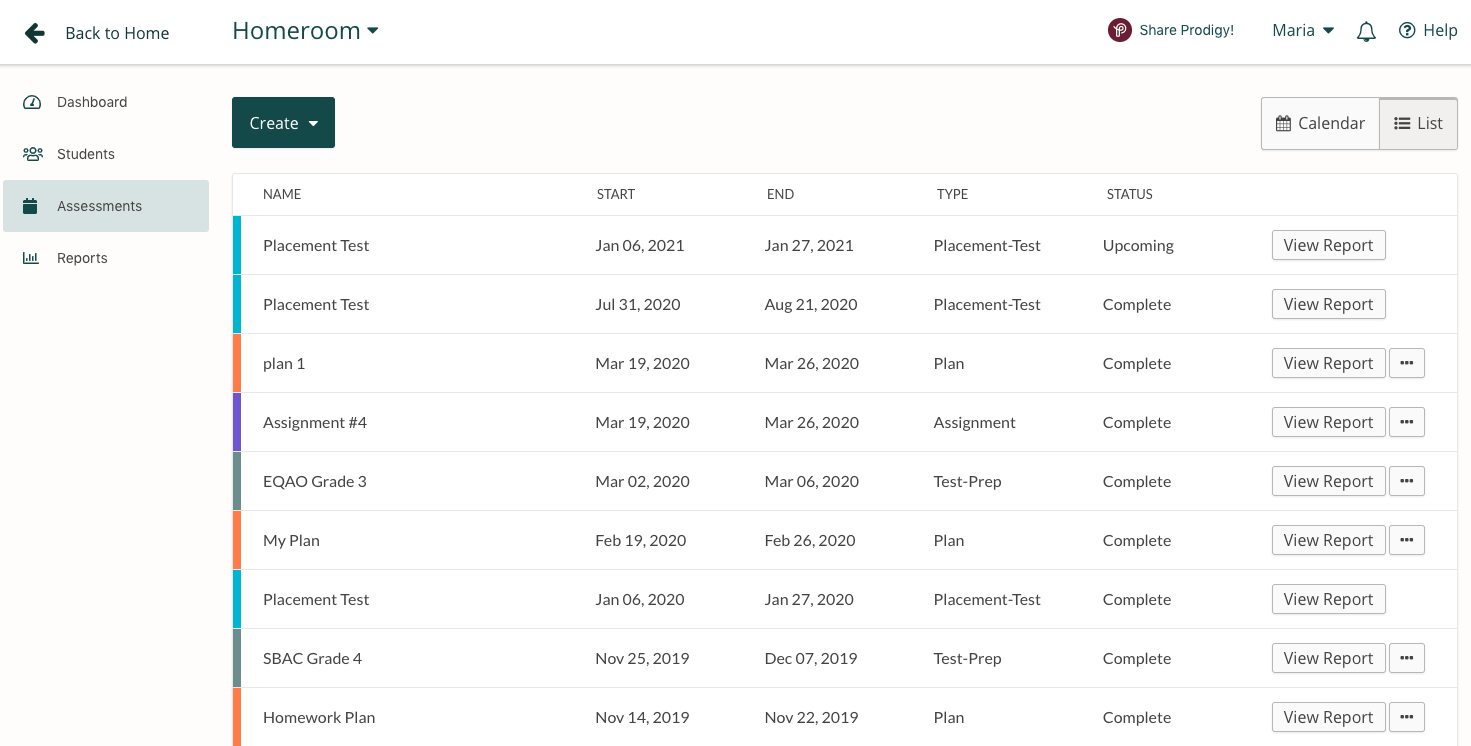This screenshot has width=1471, height=746.
Task: Open Help using the question mark icon
Action: coord(1409,30)
